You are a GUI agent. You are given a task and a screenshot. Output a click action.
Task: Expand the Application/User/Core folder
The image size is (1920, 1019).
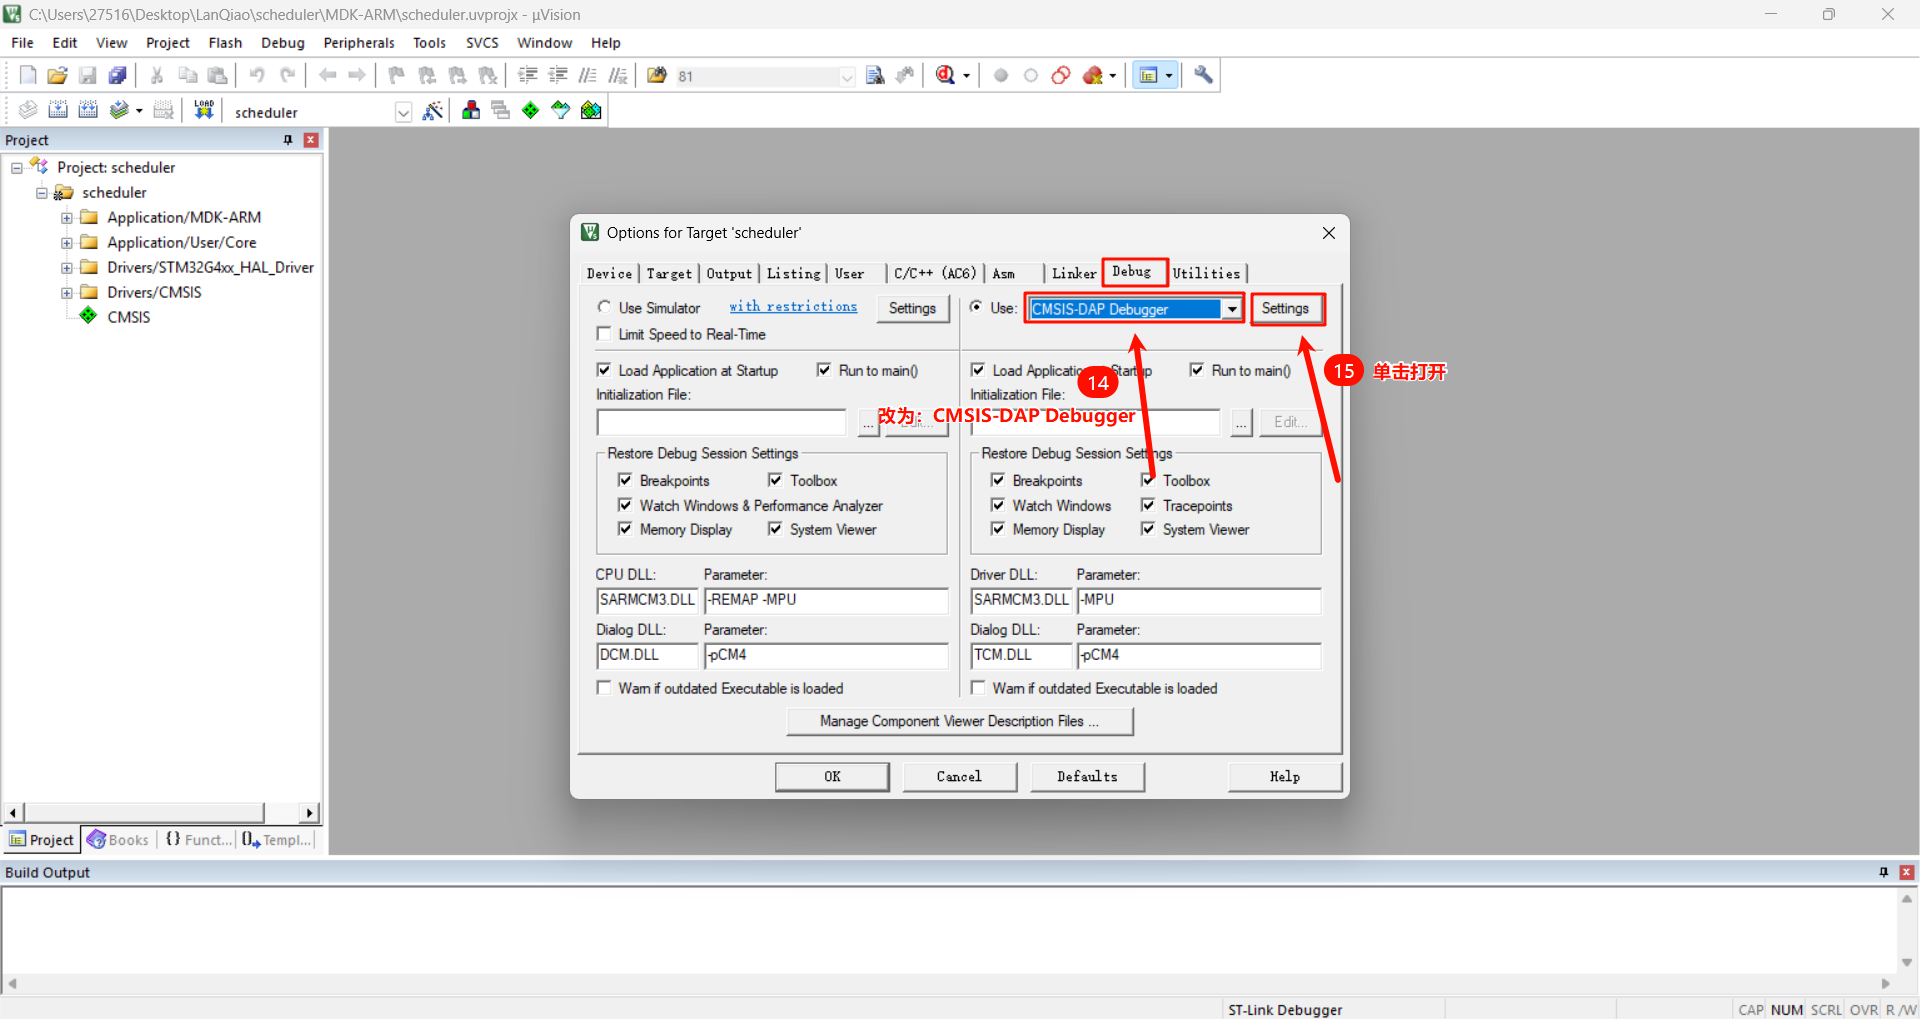pyautogui.click(x=67, y=243)
